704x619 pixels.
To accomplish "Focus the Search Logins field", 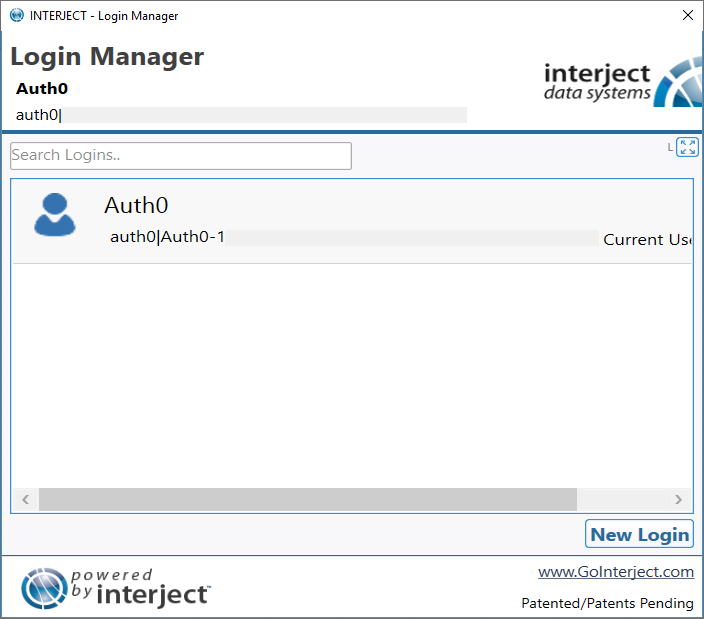I will click(181, 156).
